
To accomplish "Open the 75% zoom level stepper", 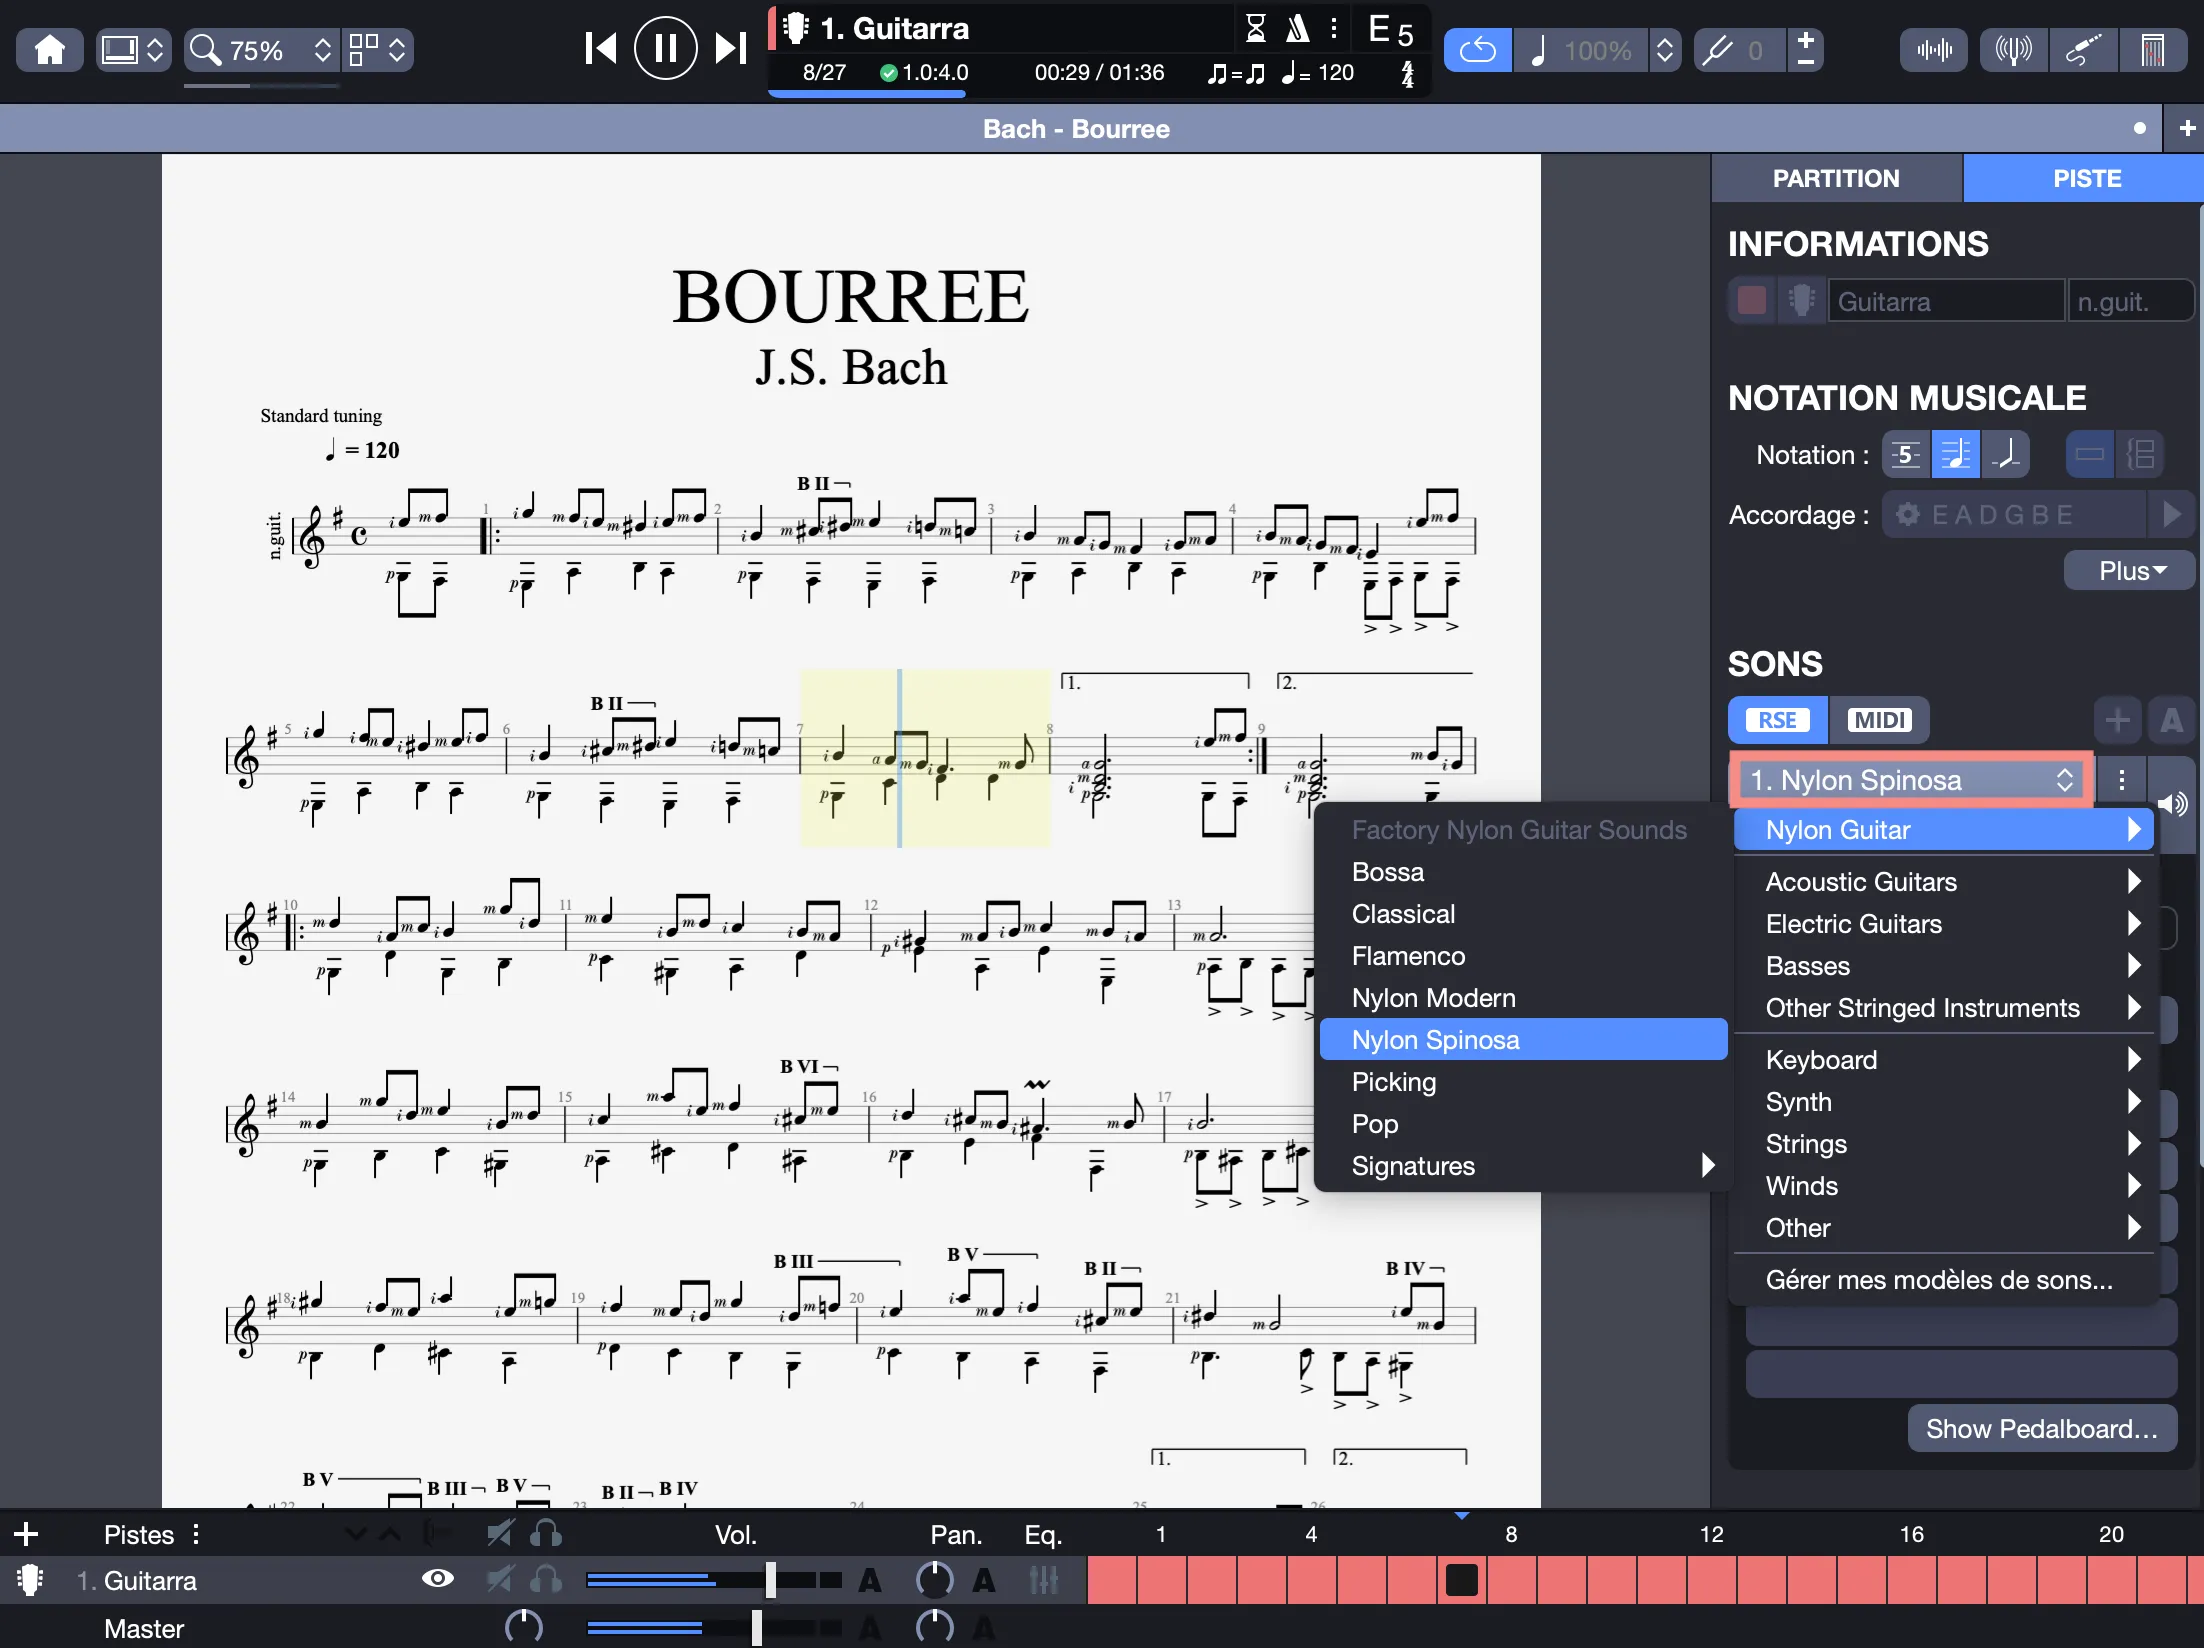I will point(322,49).
